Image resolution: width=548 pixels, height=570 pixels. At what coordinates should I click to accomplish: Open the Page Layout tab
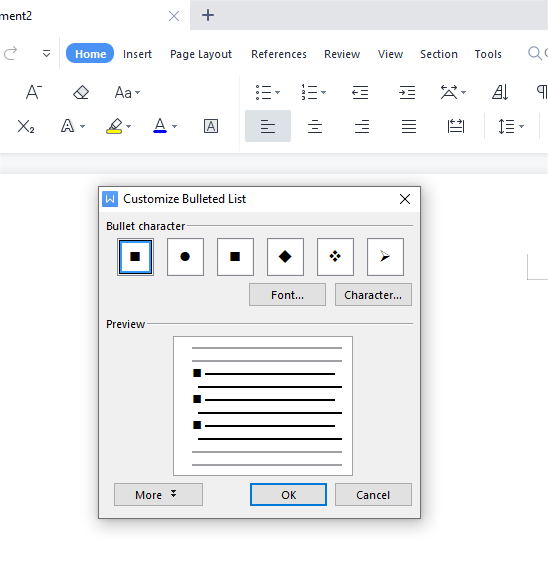coord(201,54)
